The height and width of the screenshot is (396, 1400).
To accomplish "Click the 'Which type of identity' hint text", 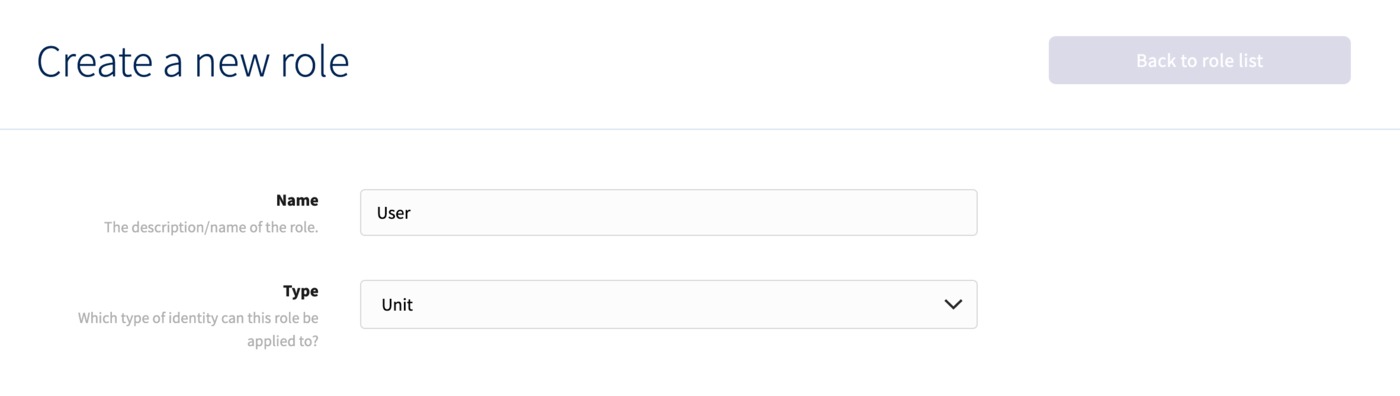I will pyautogui.click(x=198, y=318).
